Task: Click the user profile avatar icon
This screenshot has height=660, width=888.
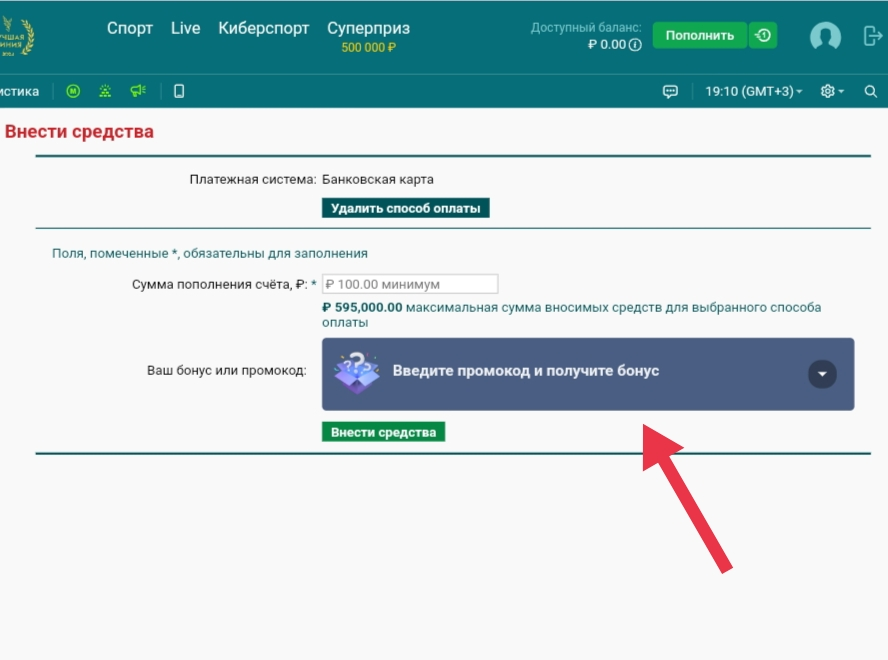Action: pyautogui.click(x=825, y=37)
